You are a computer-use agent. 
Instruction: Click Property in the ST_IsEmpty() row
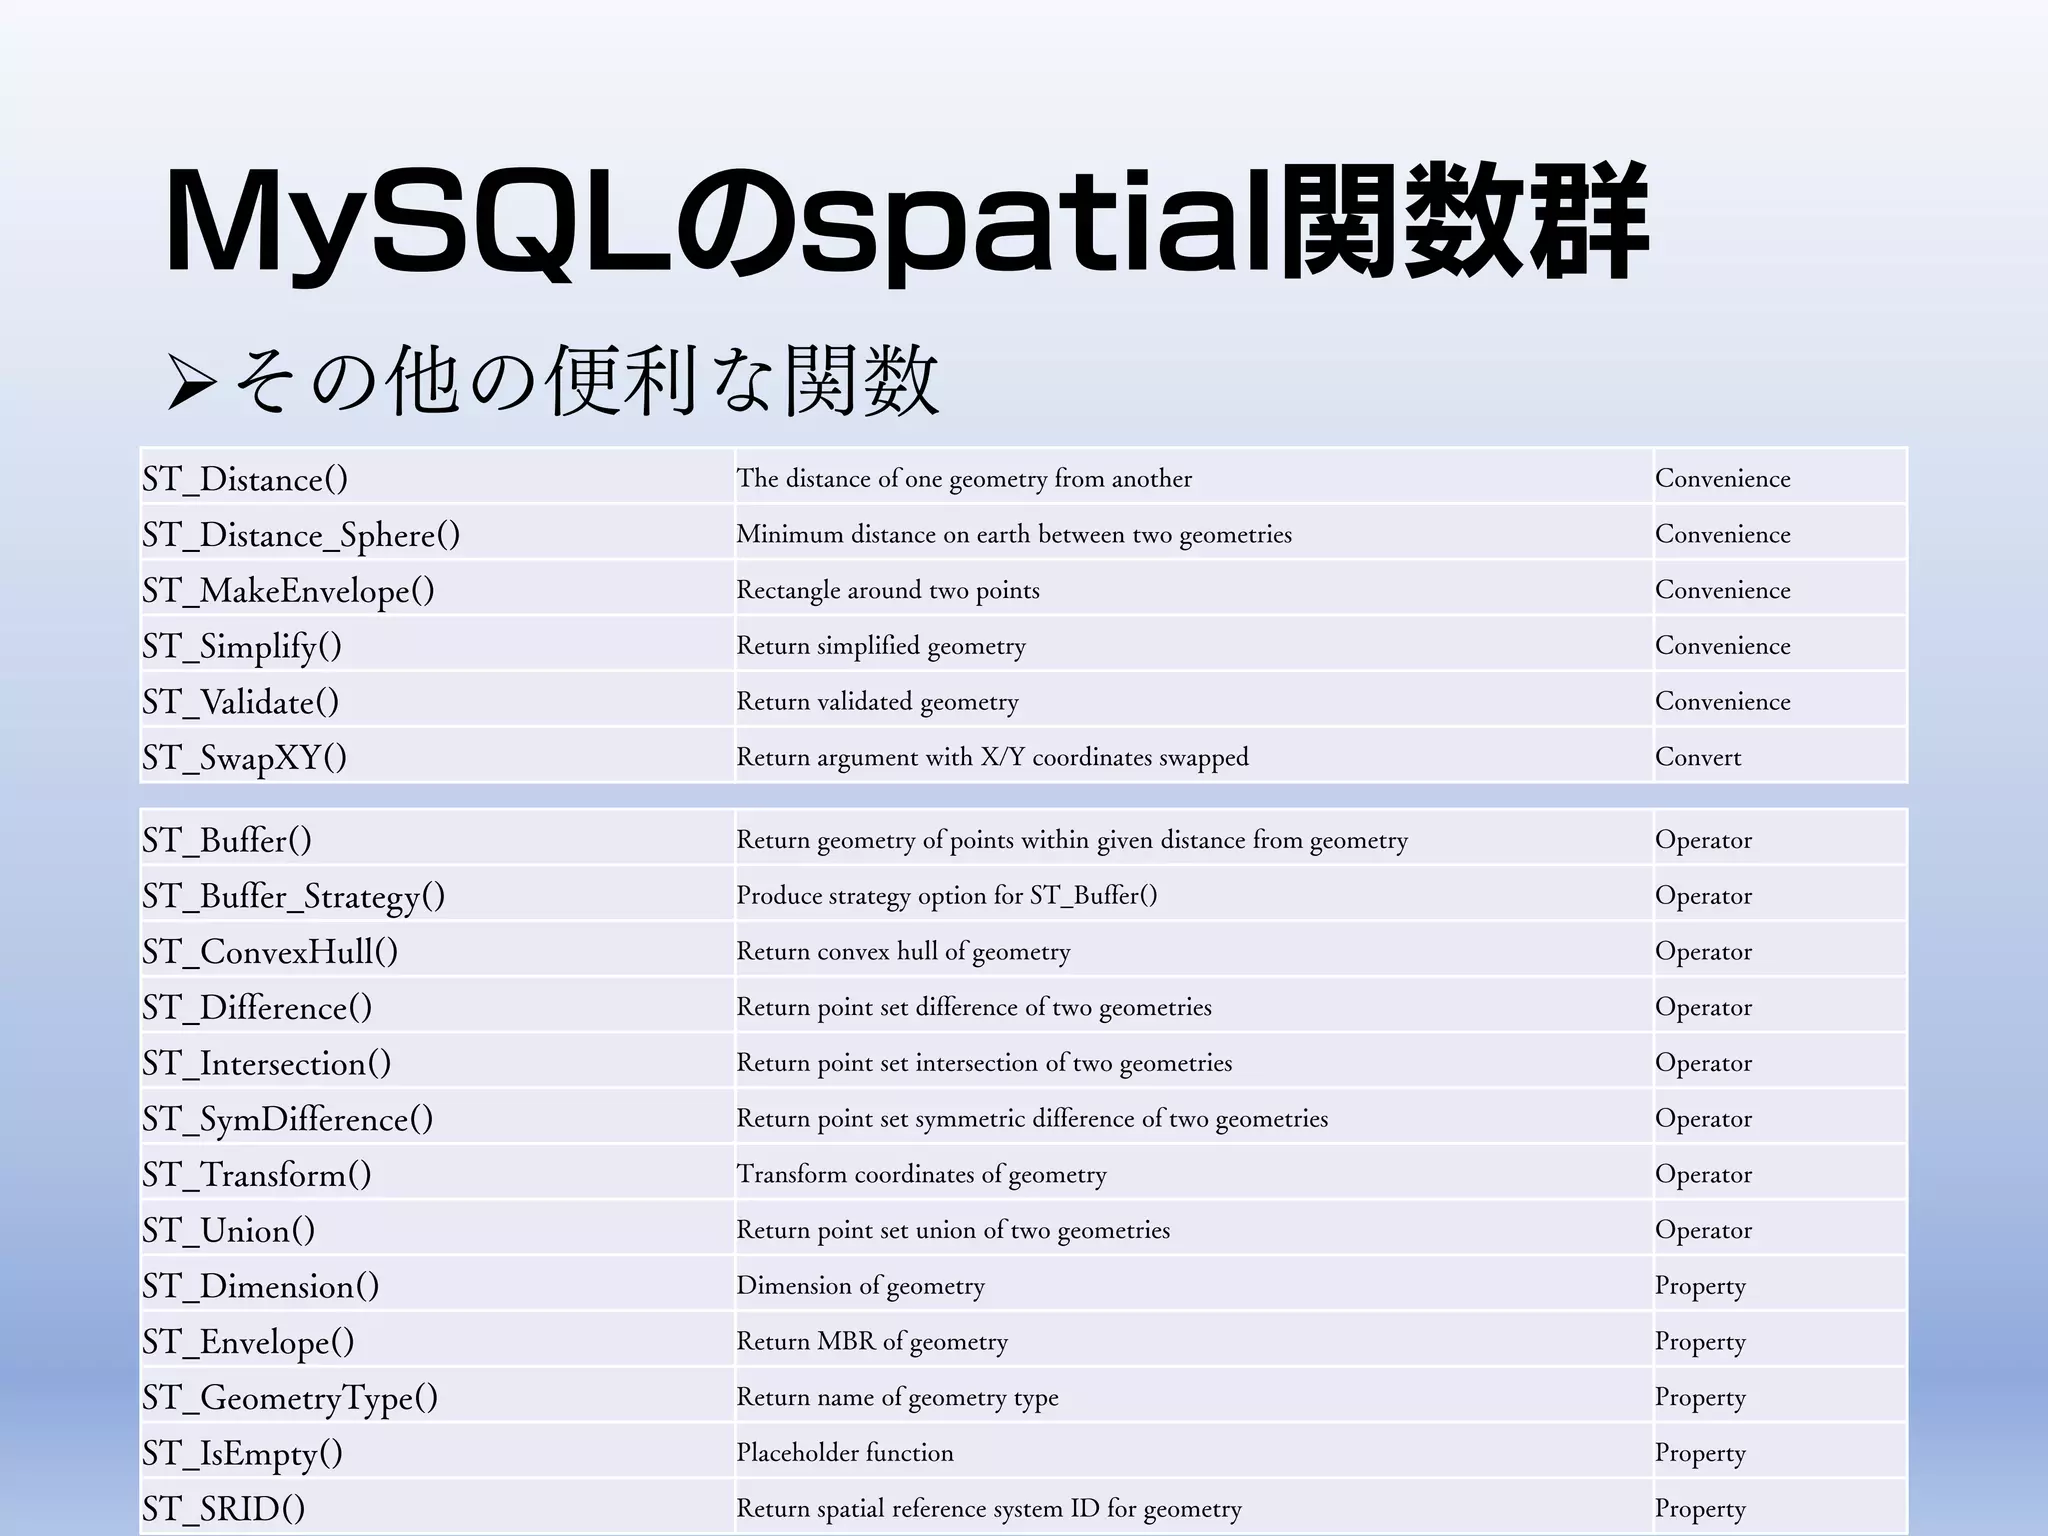(x=1700, y=1454)
